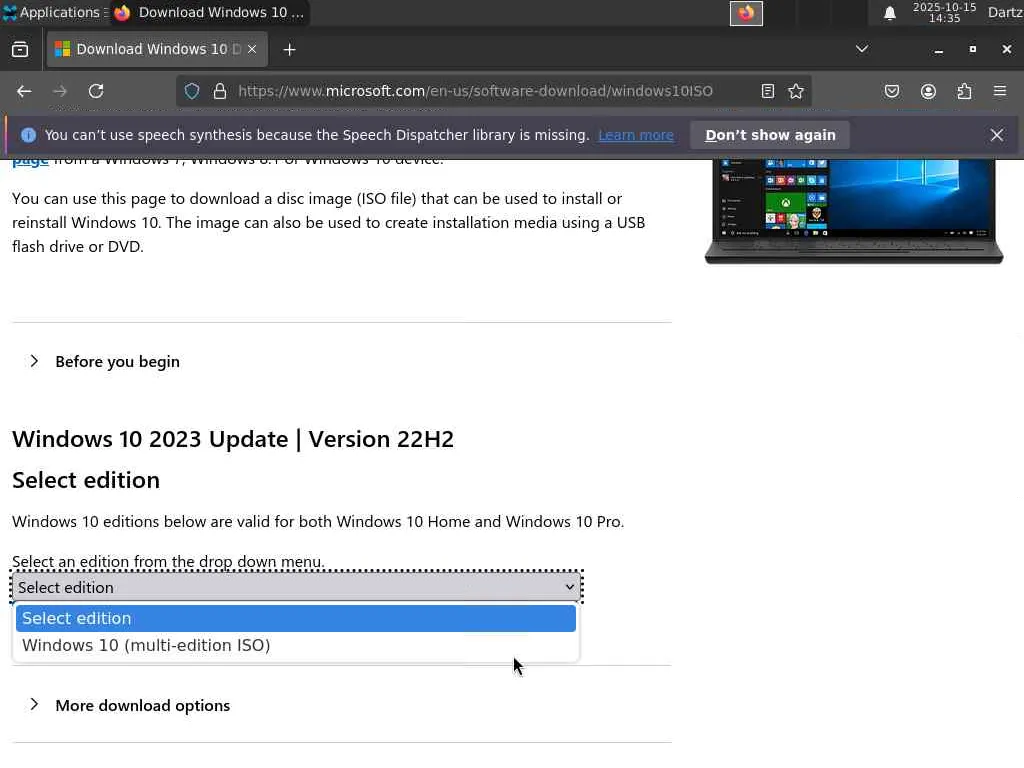
Task: Open the Firefox account menu
Action: (928, 91)
